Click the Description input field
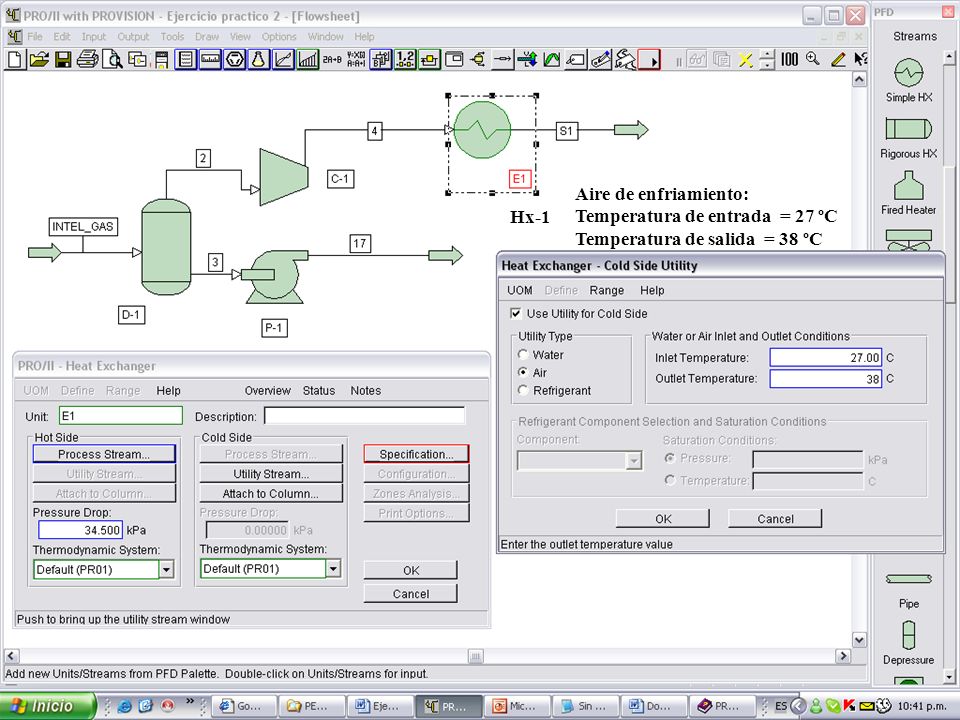 365,416
